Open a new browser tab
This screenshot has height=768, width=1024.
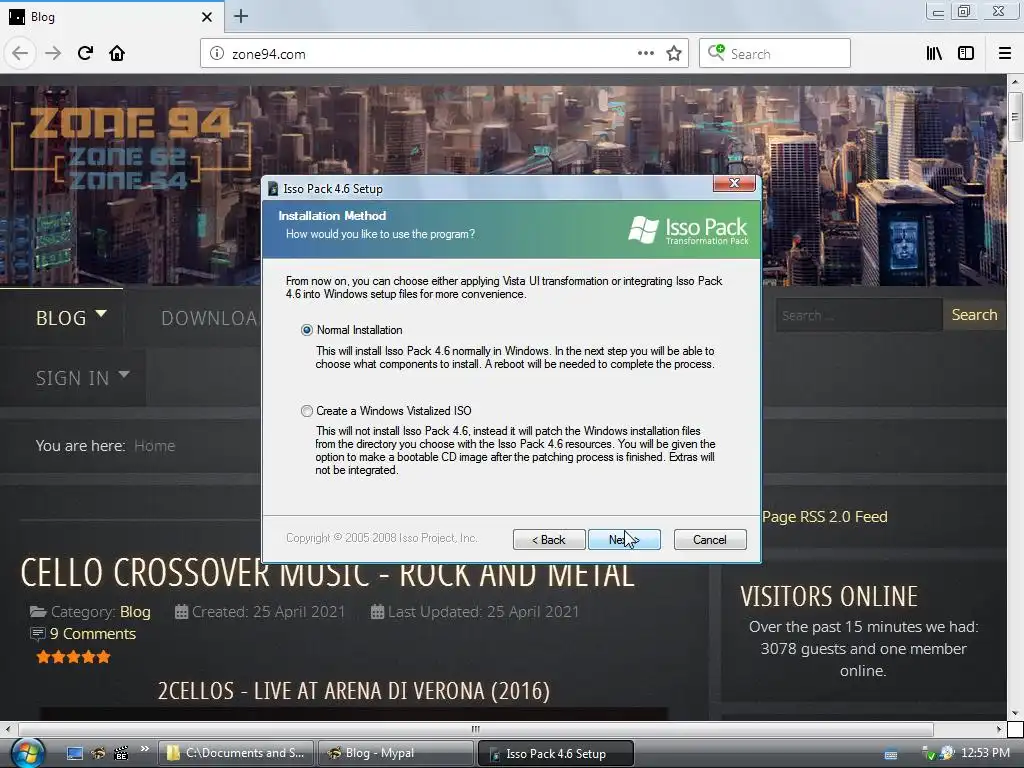click(241, 16)
